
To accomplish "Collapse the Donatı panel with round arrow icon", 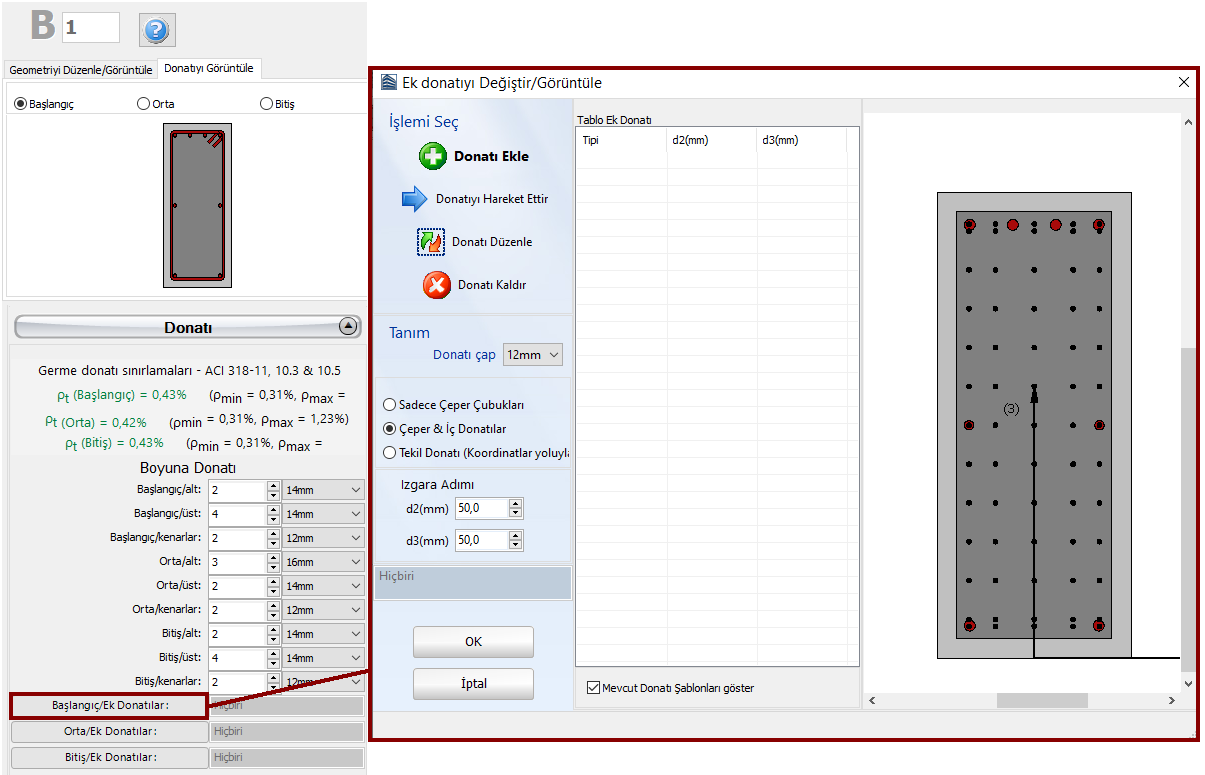I will (348, 326).
